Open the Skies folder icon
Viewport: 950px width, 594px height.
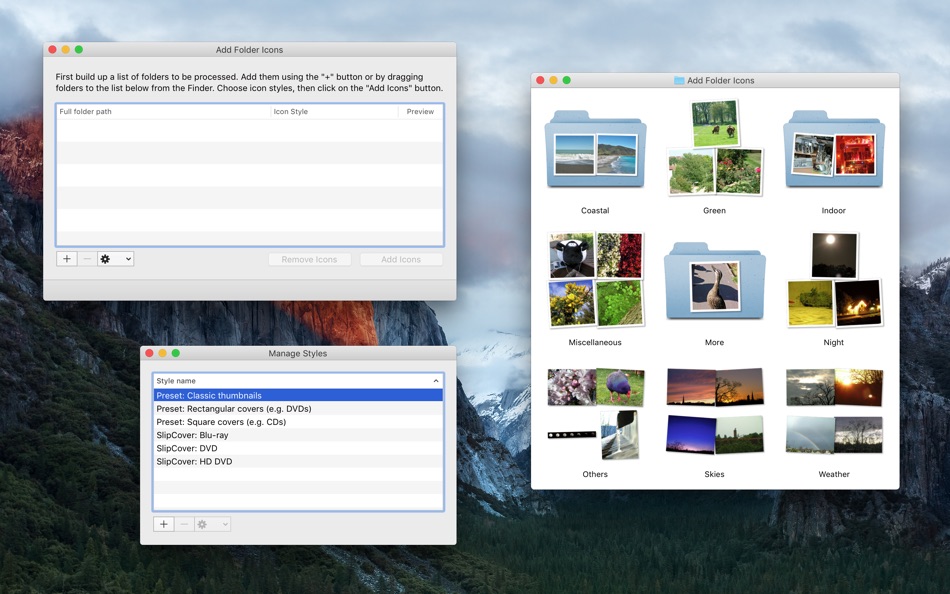click(714, 411)
